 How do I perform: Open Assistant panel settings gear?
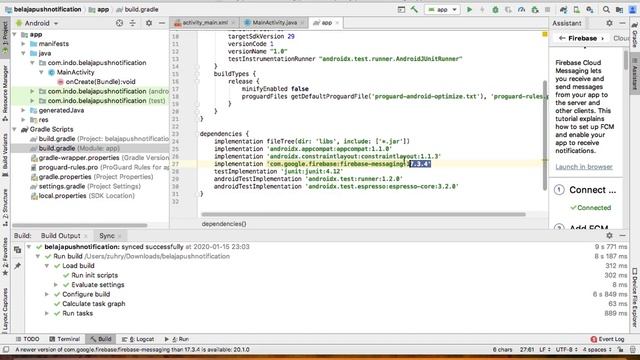coord(609,23)
